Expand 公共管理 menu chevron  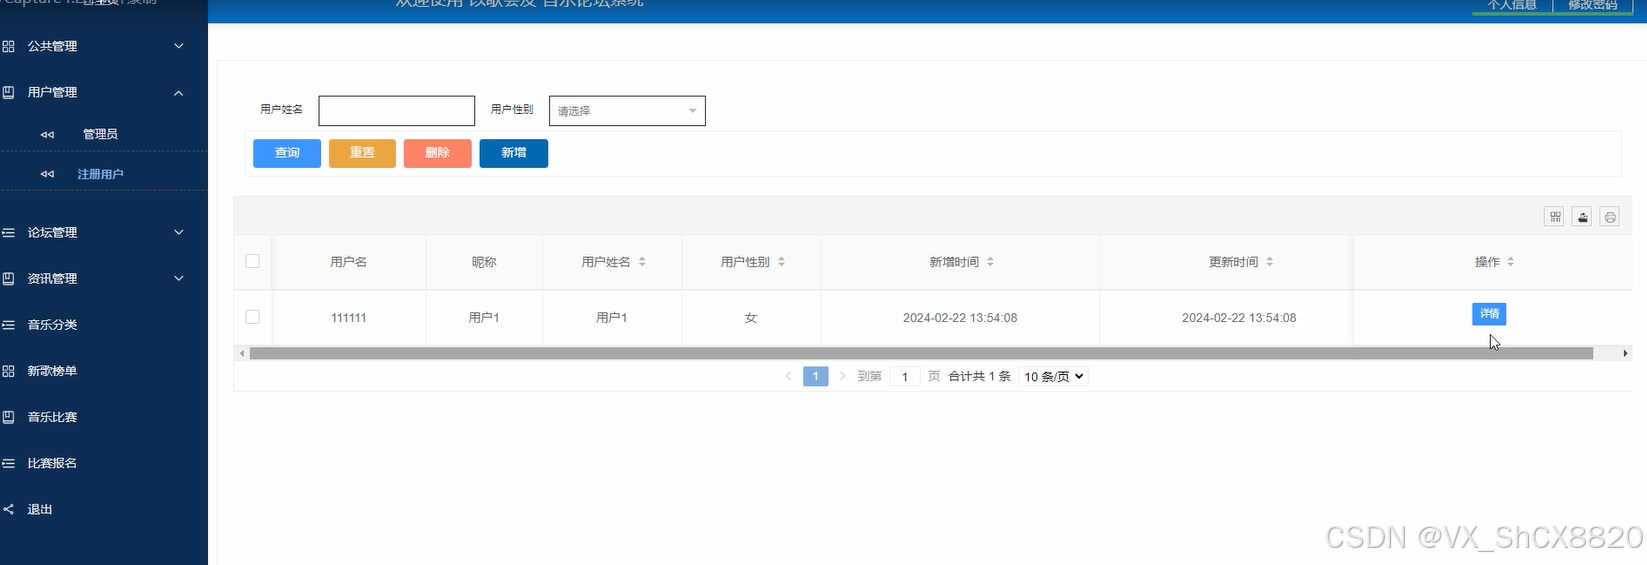(x=179, y=46)
